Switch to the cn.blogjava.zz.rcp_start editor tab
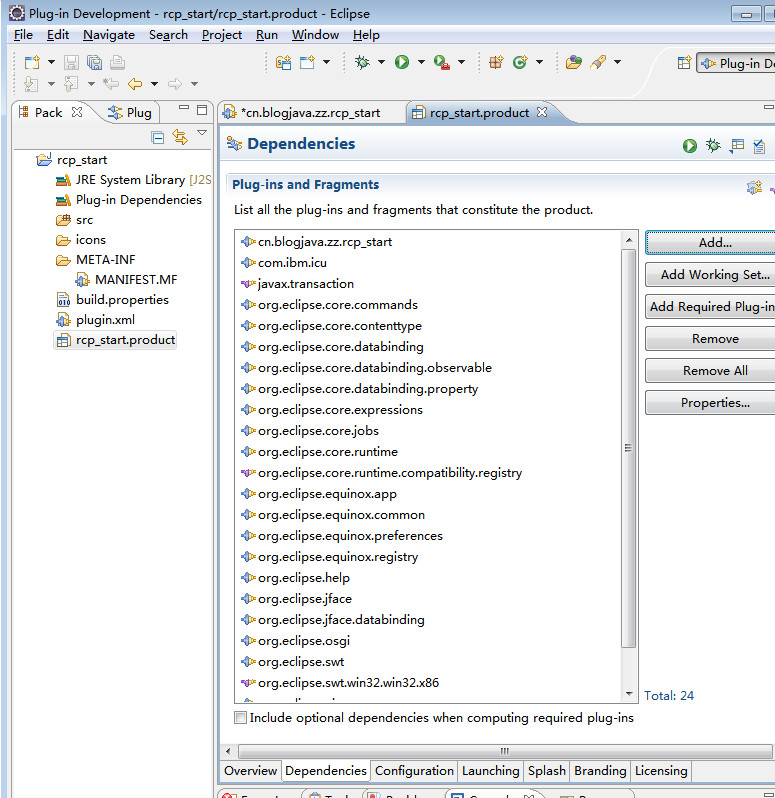The width and height of the screenshot is (775, 798). pos(310,112)
